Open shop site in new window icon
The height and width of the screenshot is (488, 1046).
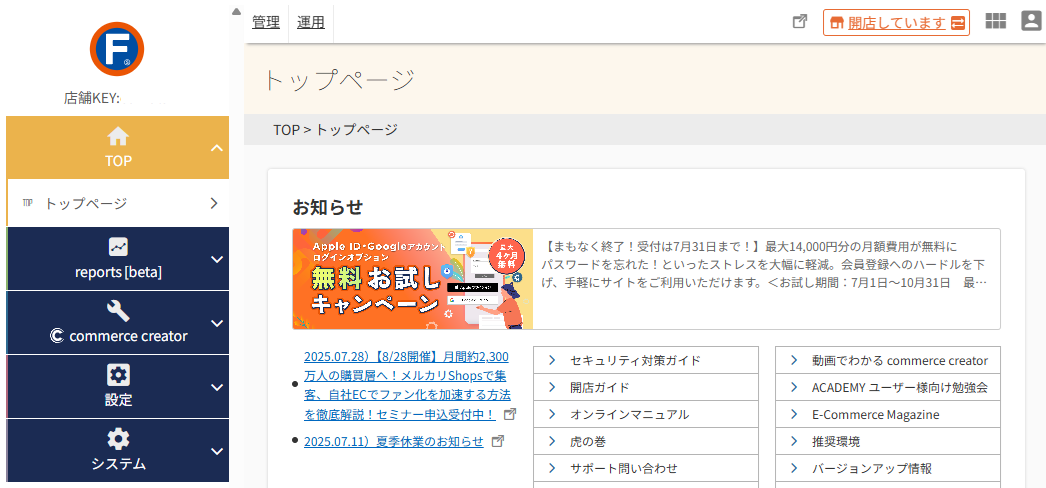coord(800,21)
